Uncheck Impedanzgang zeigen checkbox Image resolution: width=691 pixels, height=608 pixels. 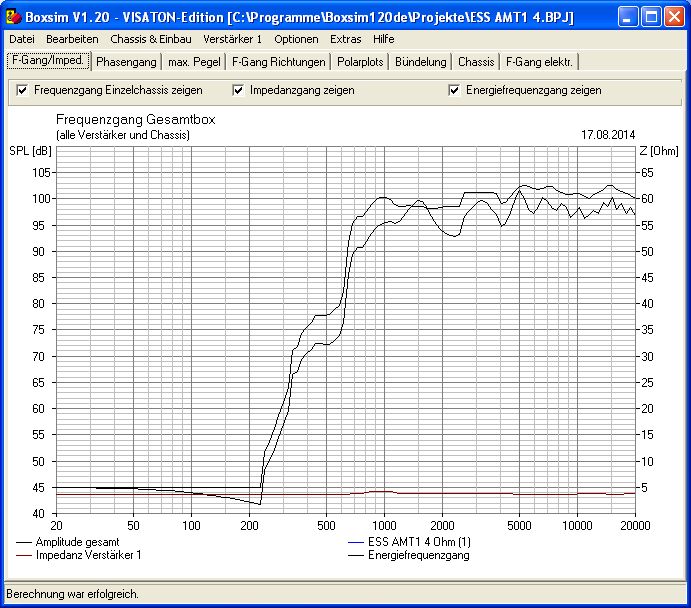238,90
